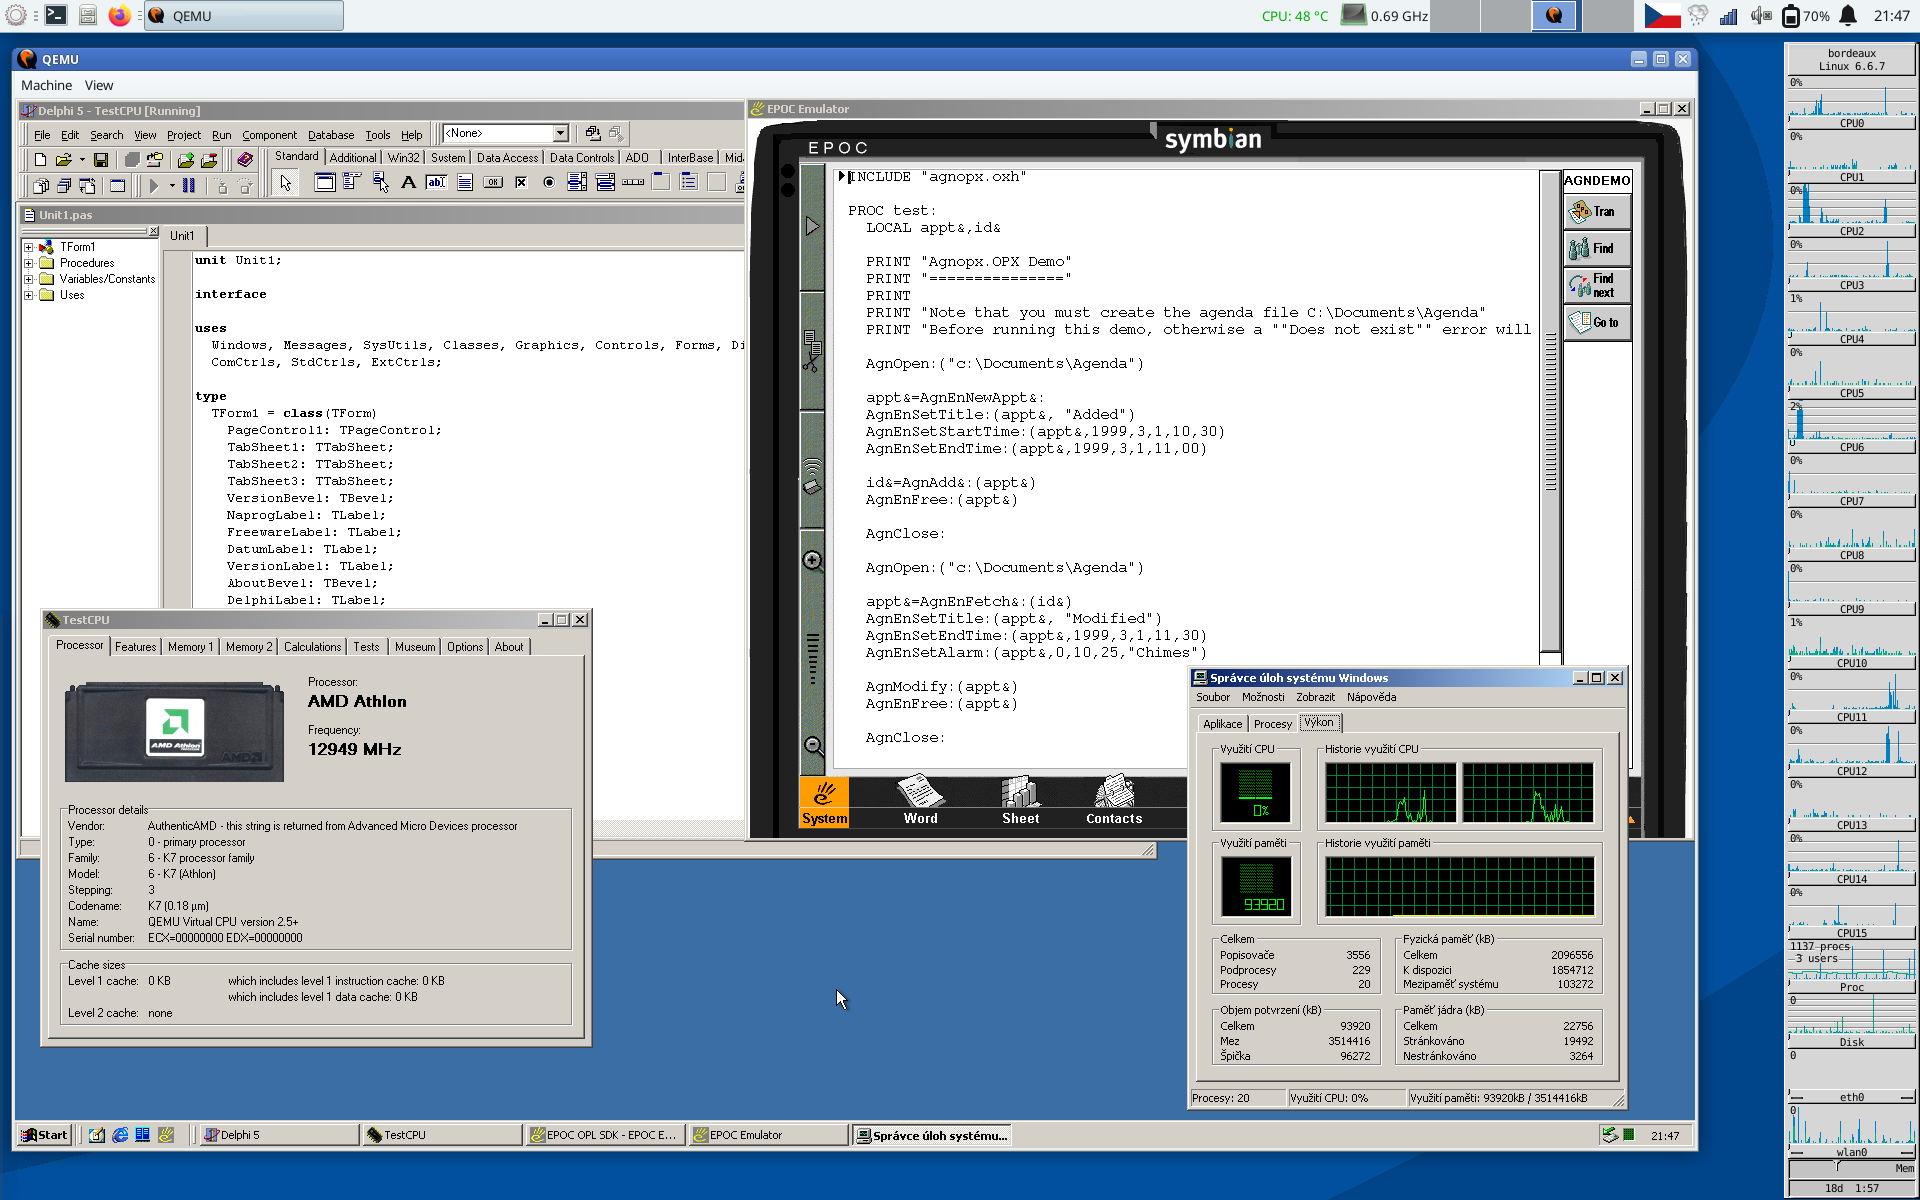This screenshot has height=1200, width=1920.
Task: Open the <None> desktop layout combo box
Action: [560, 133]
